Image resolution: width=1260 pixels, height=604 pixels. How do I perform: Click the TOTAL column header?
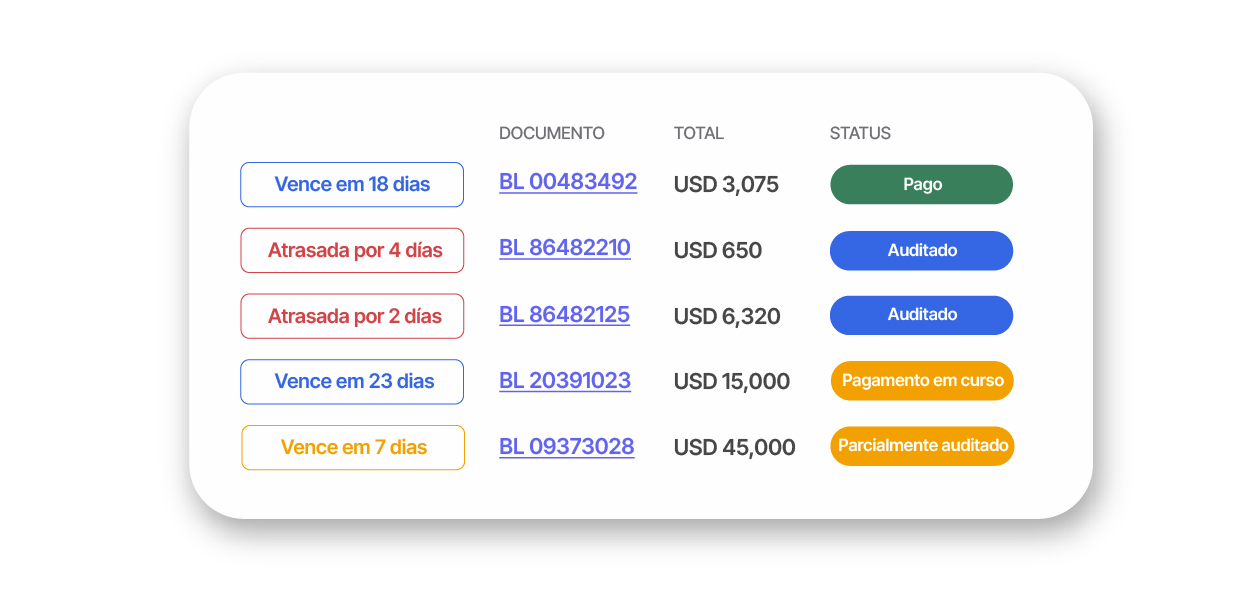pyautogui.click(x=698, y=133)
